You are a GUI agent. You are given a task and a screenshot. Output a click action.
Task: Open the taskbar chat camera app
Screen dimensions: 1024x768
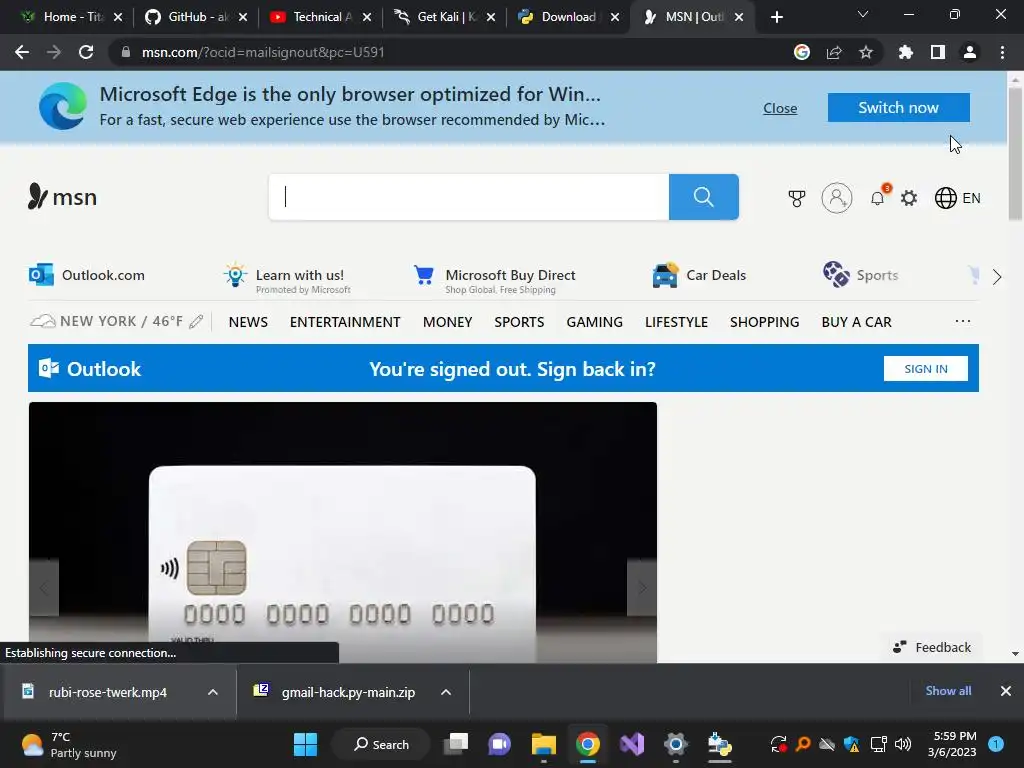500,744
